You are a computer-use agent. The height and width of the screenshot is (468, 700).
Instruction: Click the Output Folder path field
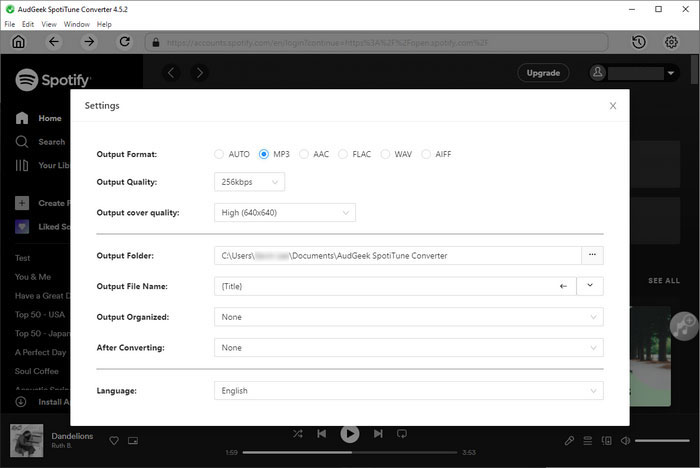(x=398, y=255)
